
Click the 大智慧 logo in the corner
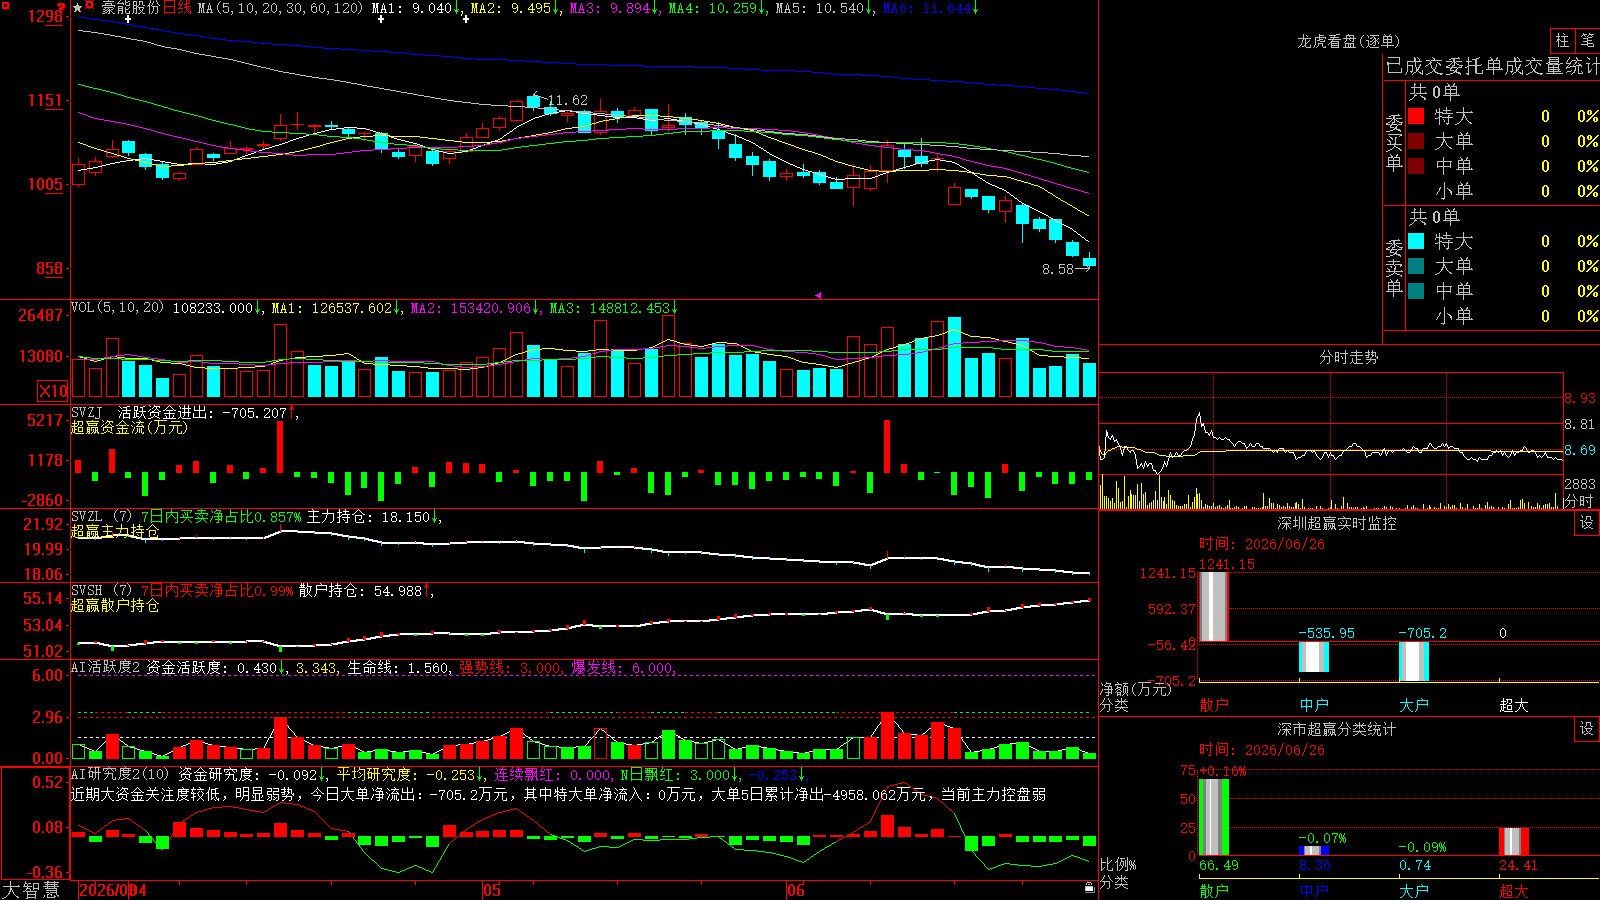[x=31, y=889]
